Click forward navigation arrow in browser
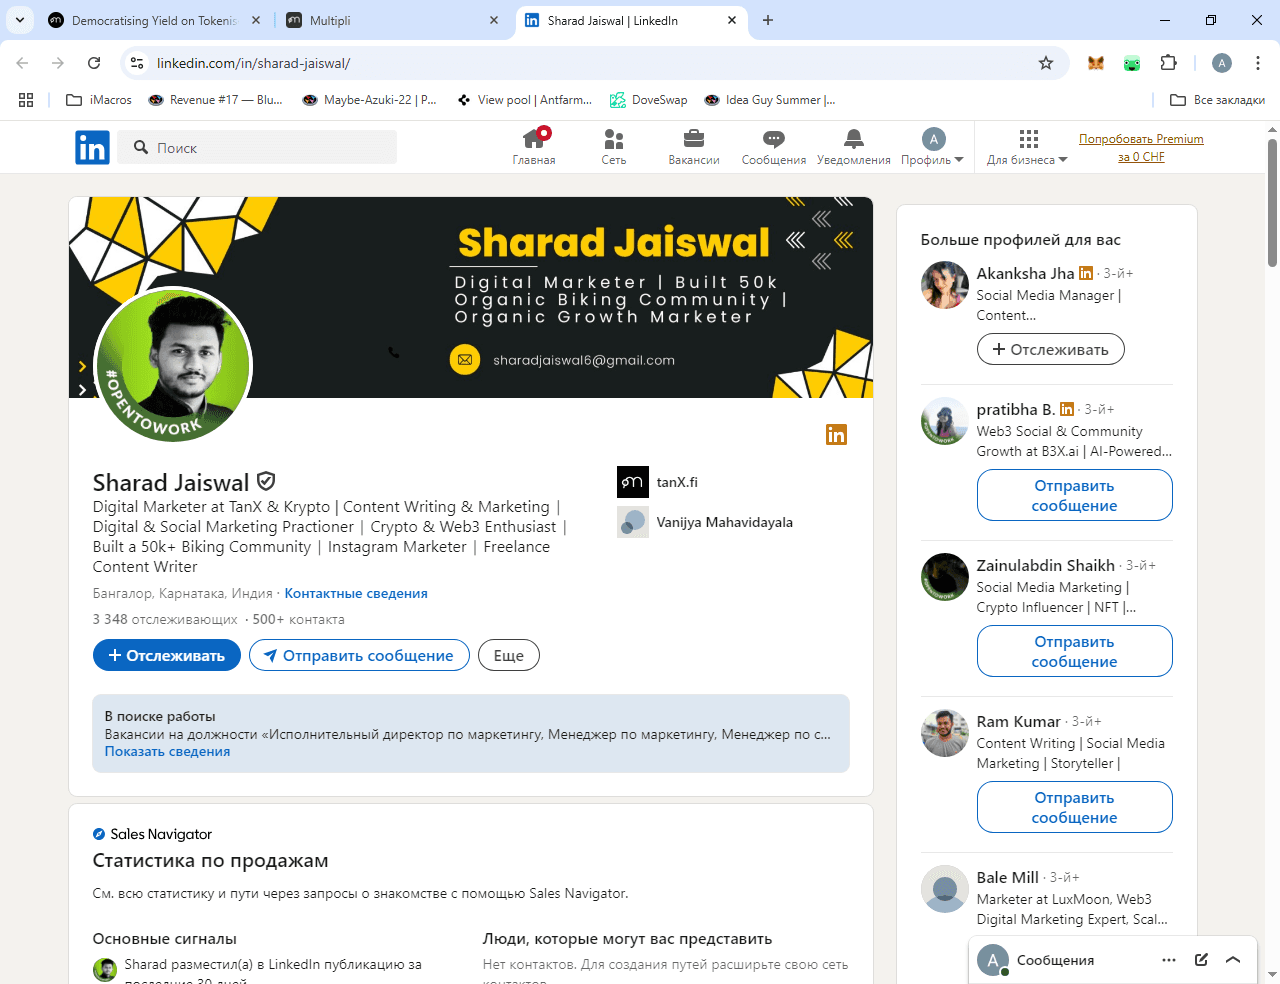Viewport: 1280px width, 984px height. click(x=58, y=63)
